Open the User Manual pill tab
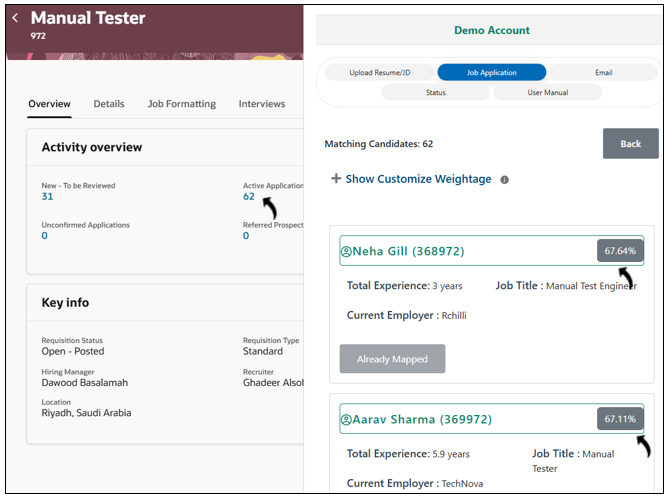Image resolution: width=668 pixels, height=498 pixels. [x=547, y=92]
